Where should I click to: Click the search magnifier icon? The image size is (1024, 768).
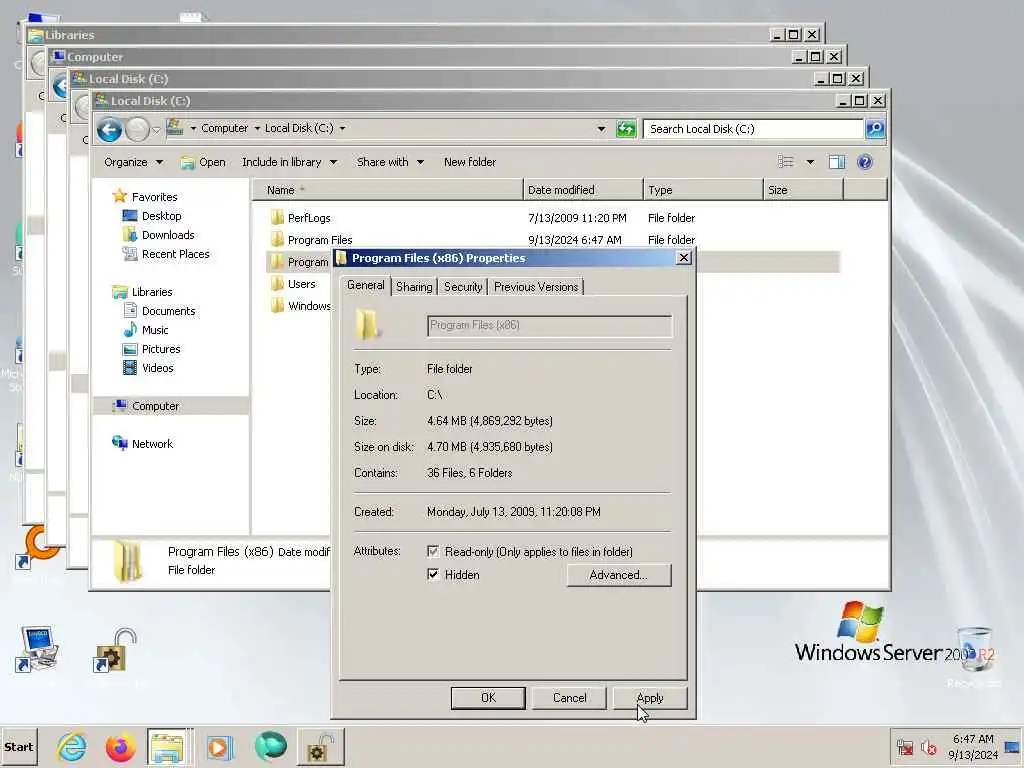tap(875, 129)
